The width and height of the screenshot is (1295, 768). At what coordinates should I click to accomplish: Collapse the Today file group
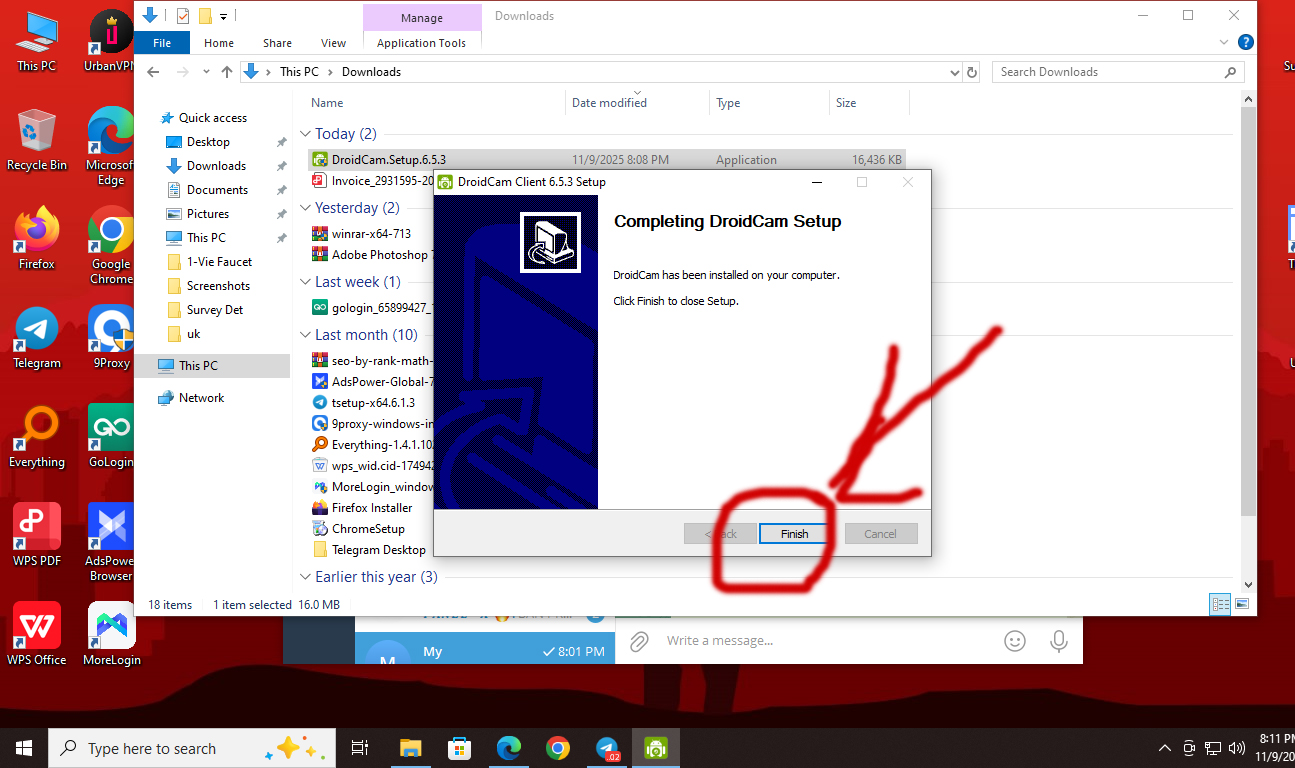pos(305,134)
